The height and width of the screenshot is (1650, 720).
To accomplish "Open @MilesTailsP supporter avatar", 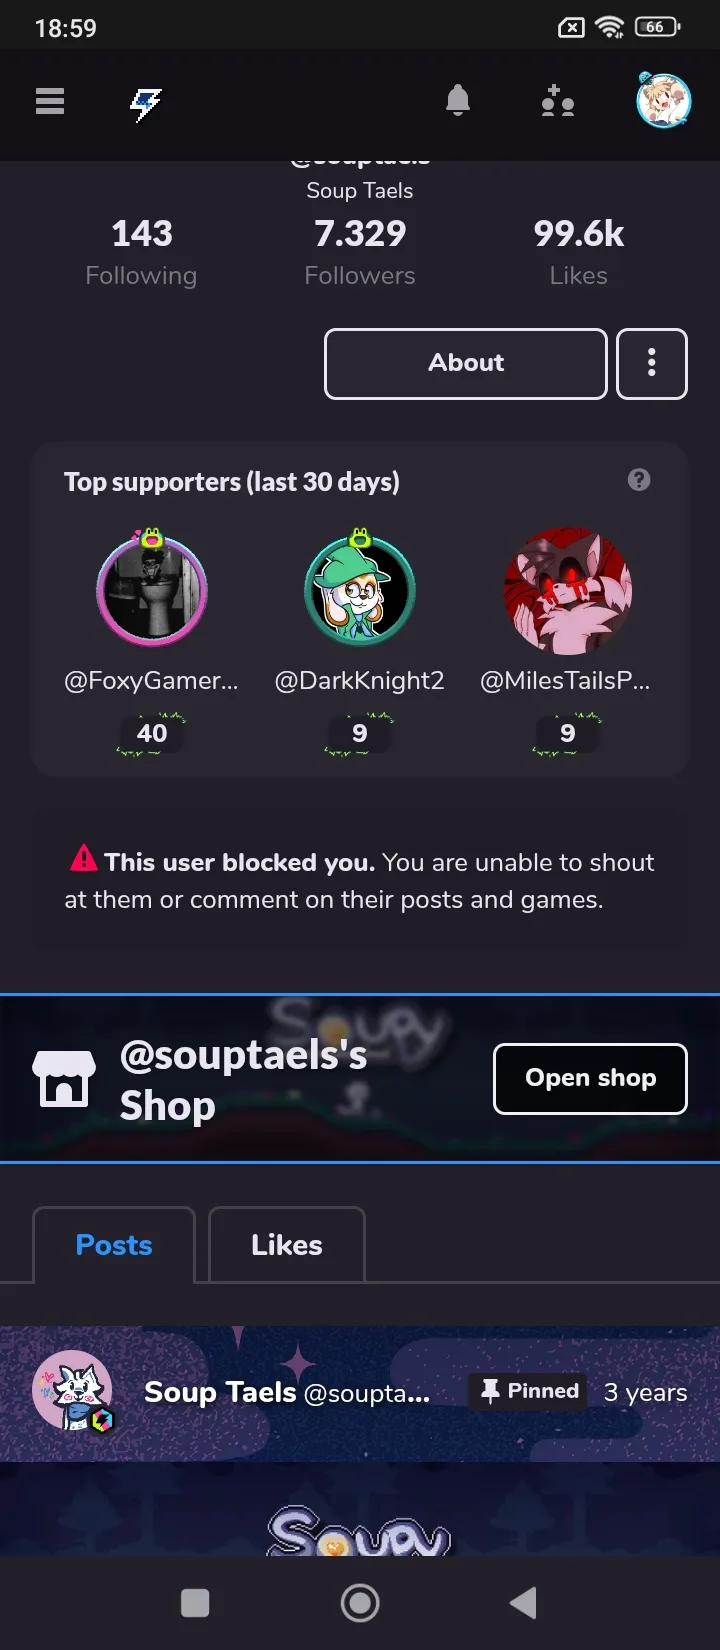I will (568, 590).
